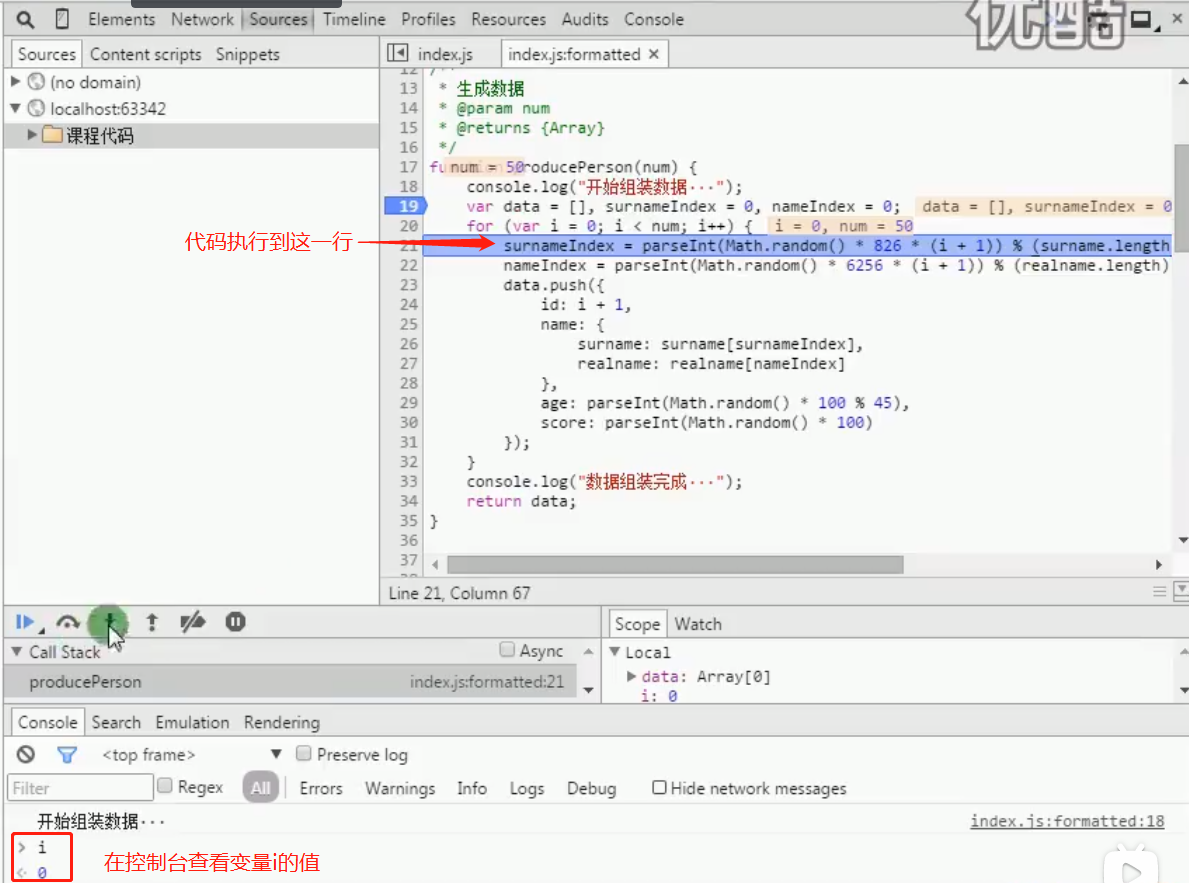Image resolution: width=1189 pixels, height=883 pixels.
Task: Select the producePerson call stack frame
Action: coord(290,682)
